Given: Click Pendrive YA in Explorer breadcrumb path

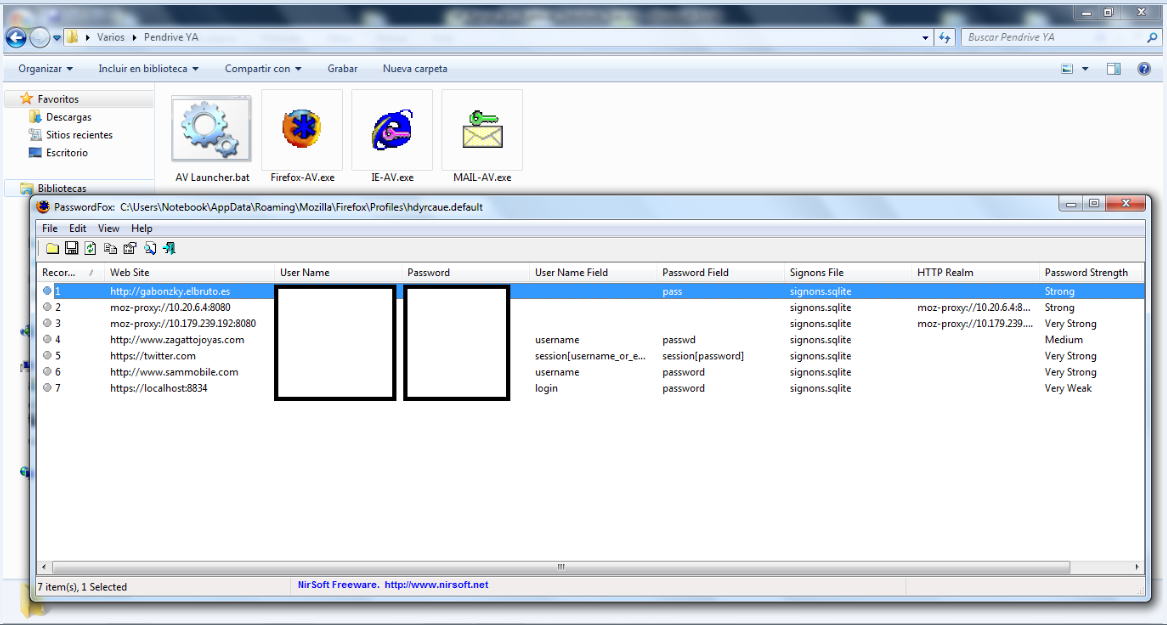Looking at the screenshot, I should 171,37.
